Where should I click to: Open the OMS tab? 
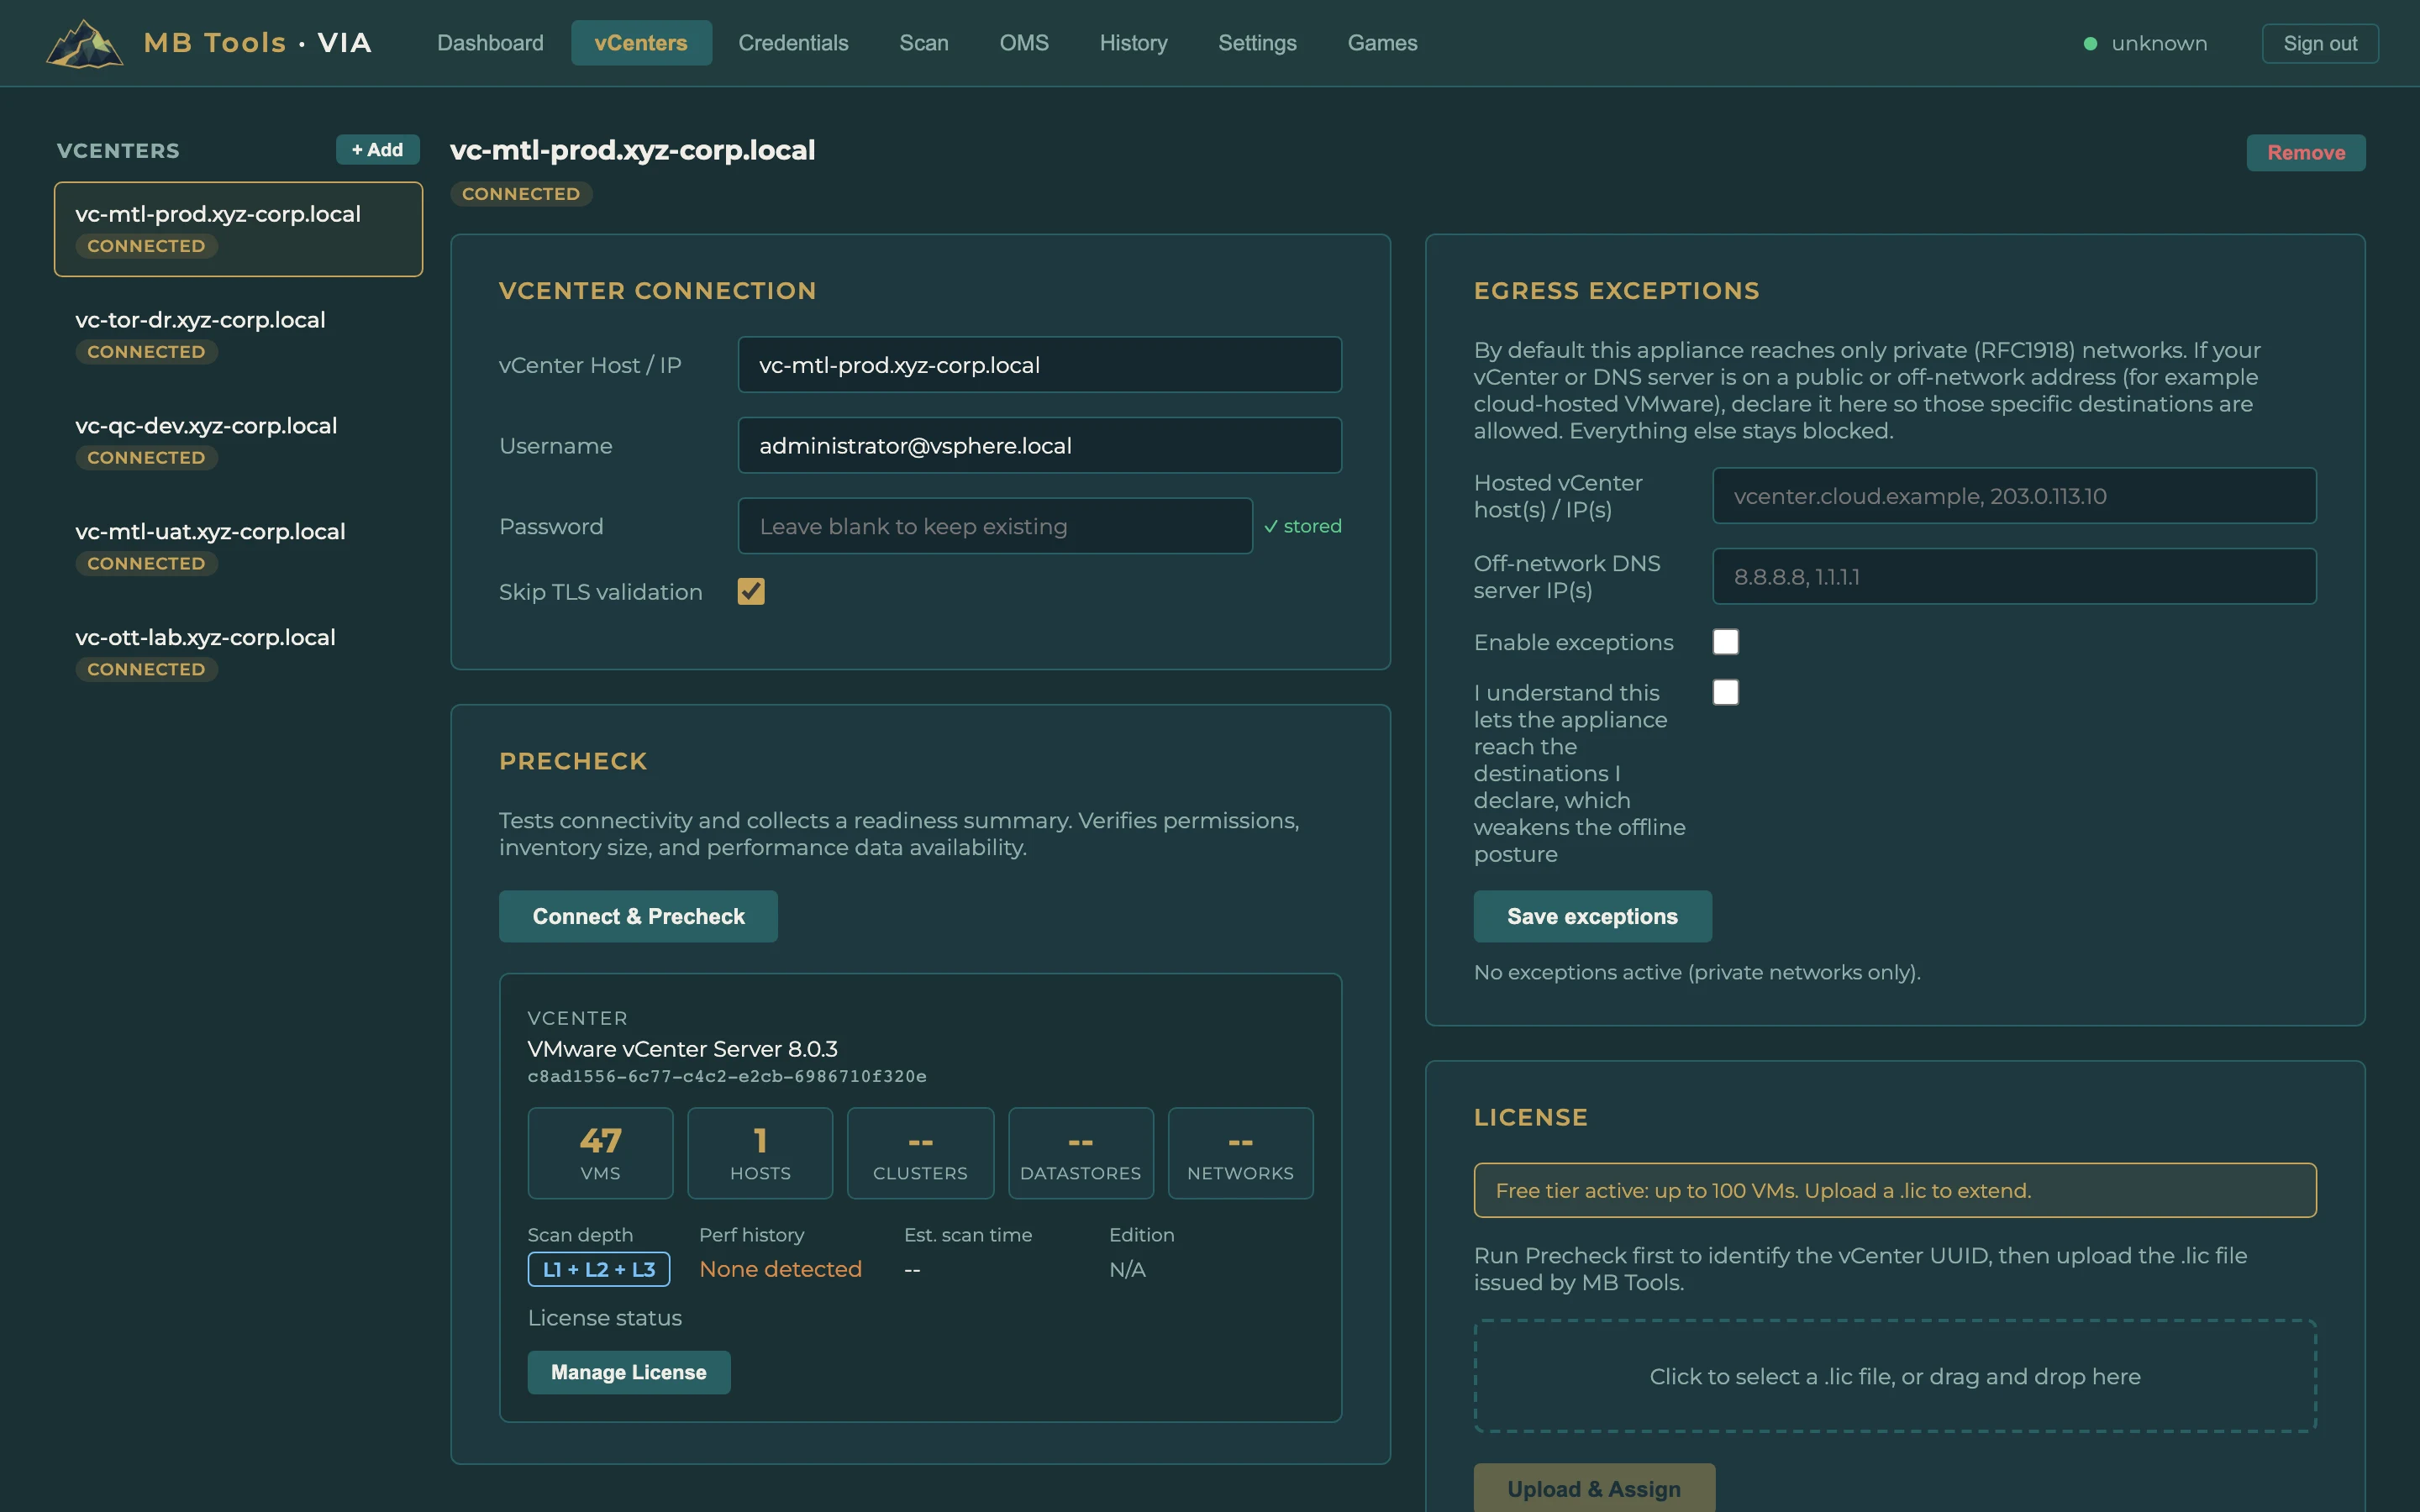[1024, 43]
